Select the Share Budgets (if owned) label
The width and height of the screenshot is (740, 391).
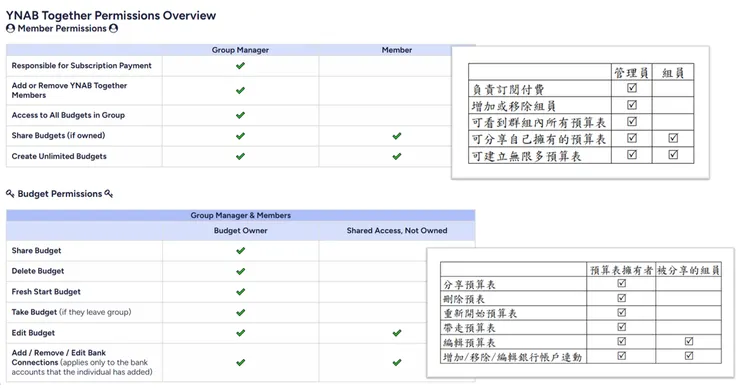[x=59, y=136]
